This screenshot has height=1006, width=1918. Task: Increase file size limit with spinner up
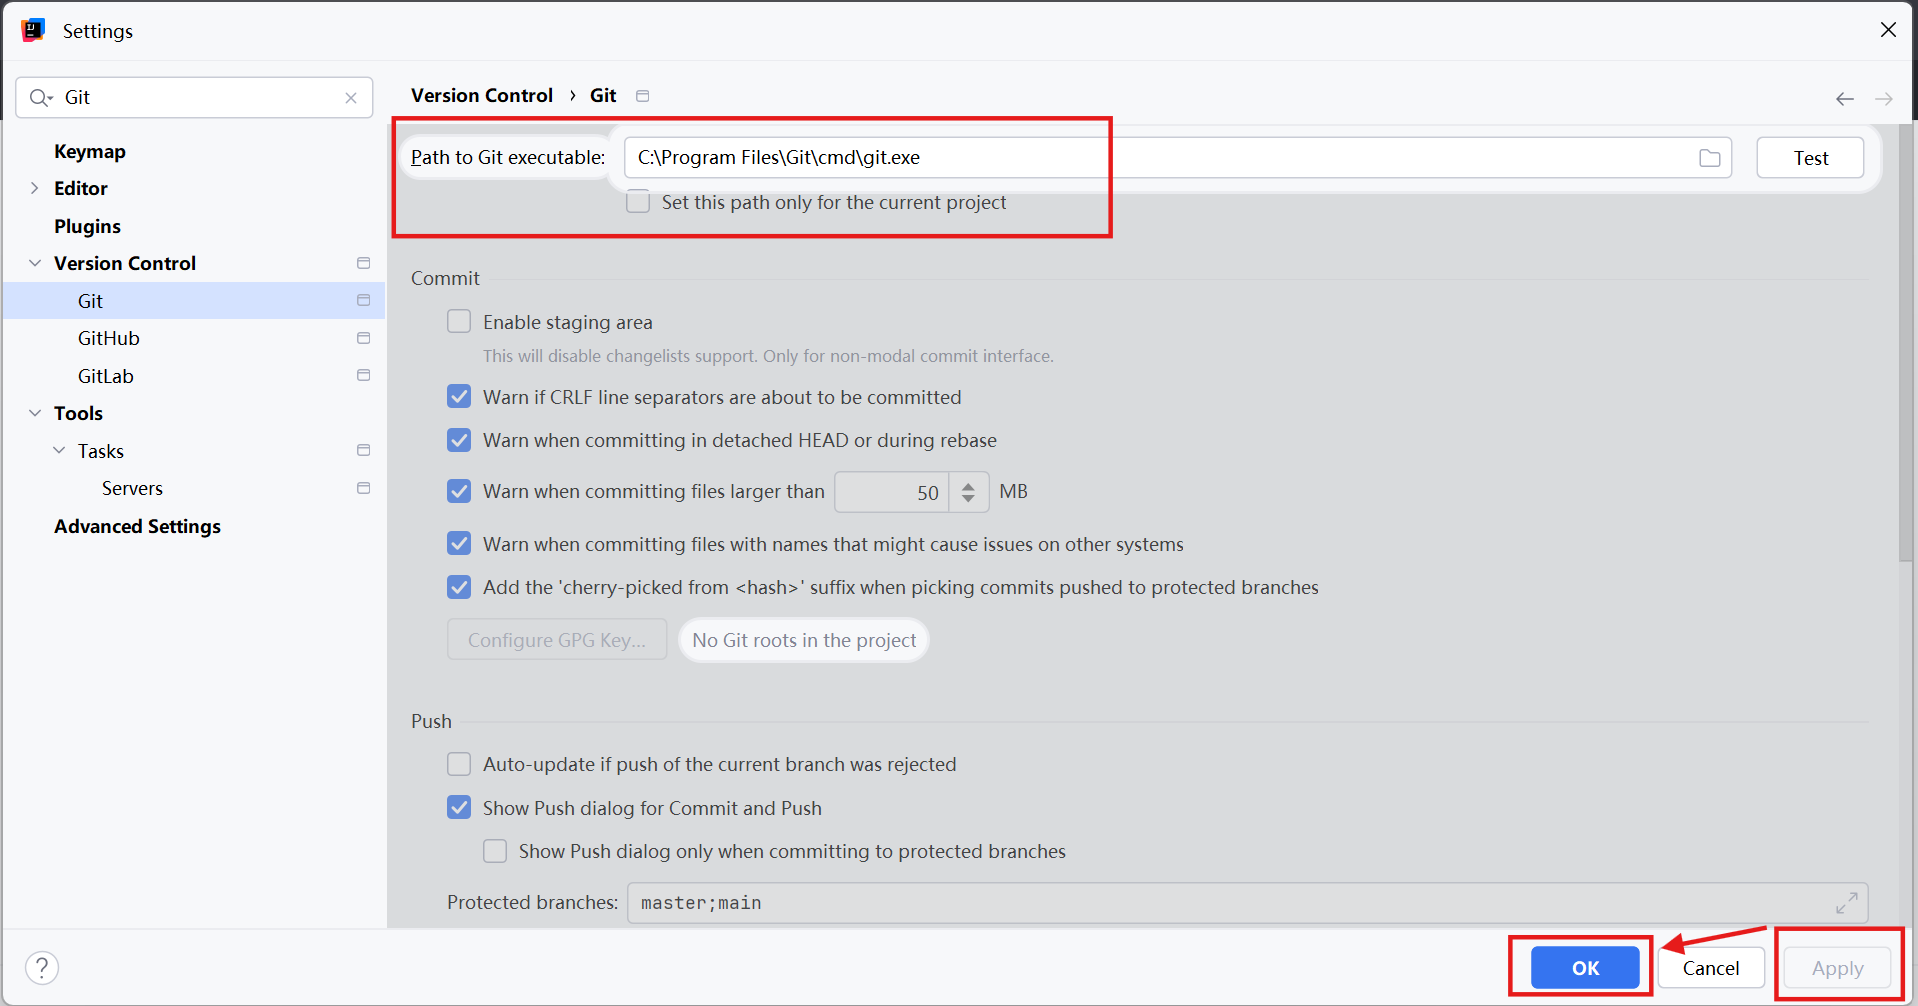[968, 485]
